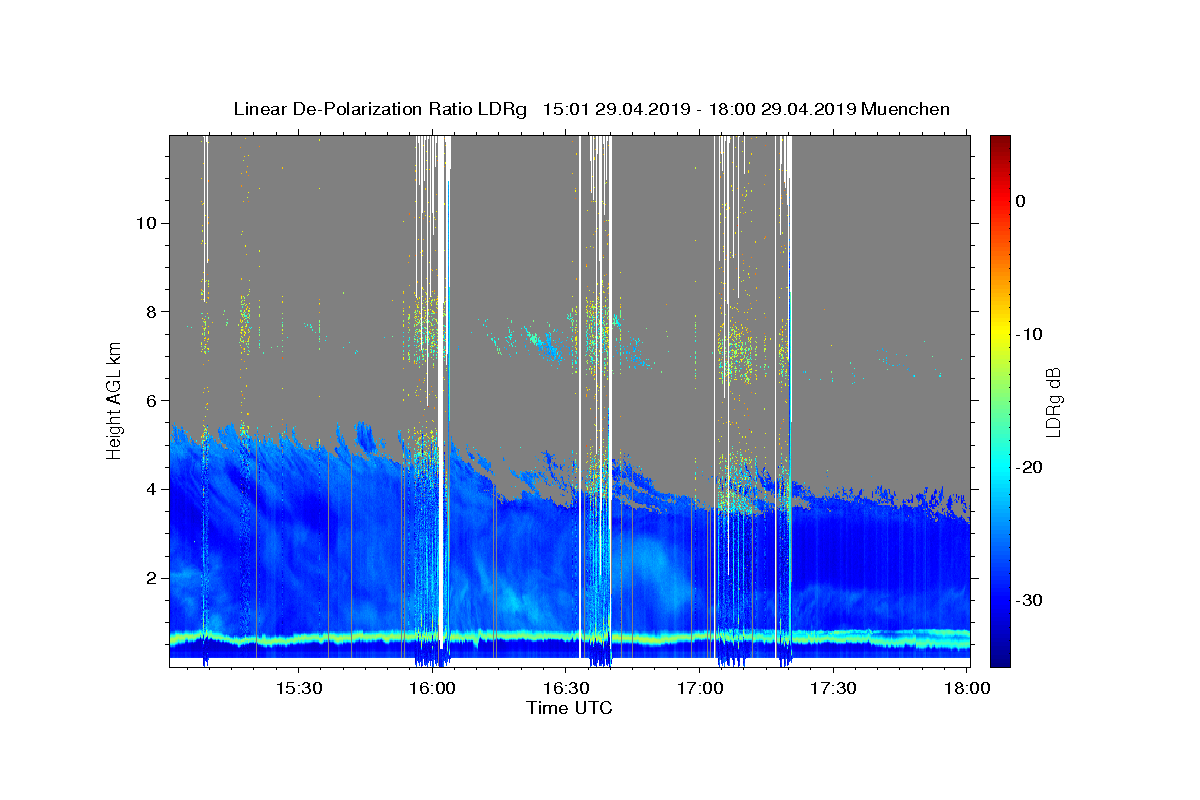1200x800 pixels.
Task: Click the colorbar value 0
Action: click(1020, 201)
